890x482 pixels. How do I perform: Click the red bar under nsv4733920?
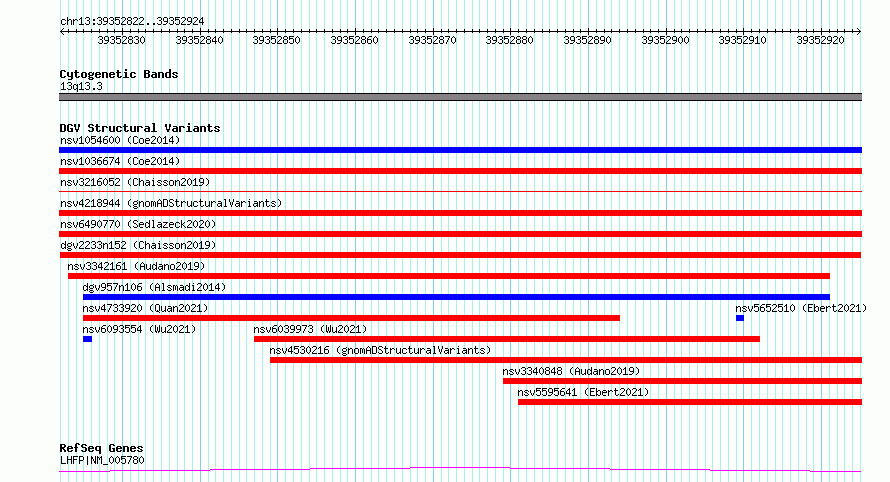pyautogui.click(x=351, y=318)
